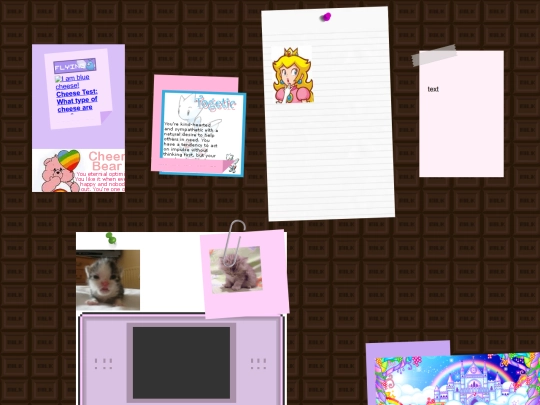Click the paperclipped fluffy kitten photo
This screenshot has width=540, height=405.
(x=236, y=270)
